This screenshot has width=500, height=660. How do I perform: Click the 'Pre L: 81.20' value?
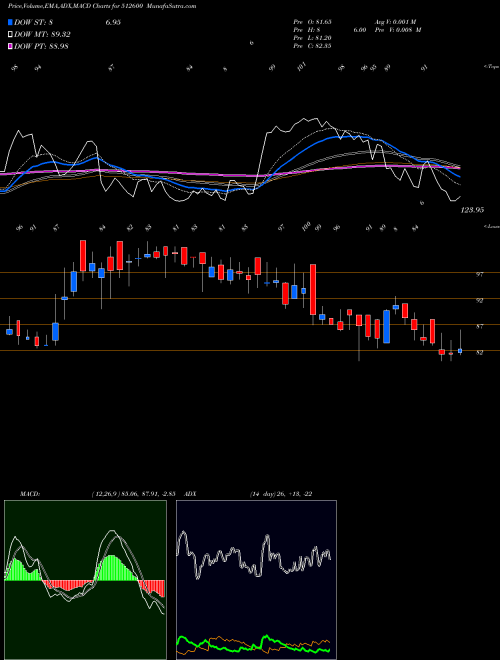312,37
